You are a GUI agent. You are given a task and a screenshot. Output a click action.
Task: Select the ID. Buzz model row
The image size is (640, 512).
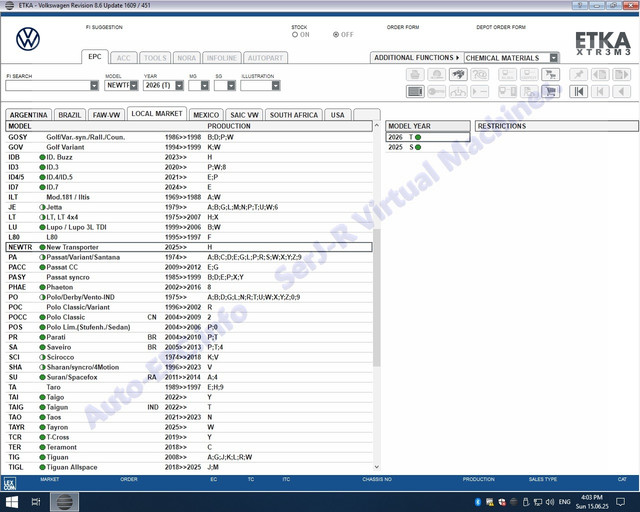click(189, 157)
